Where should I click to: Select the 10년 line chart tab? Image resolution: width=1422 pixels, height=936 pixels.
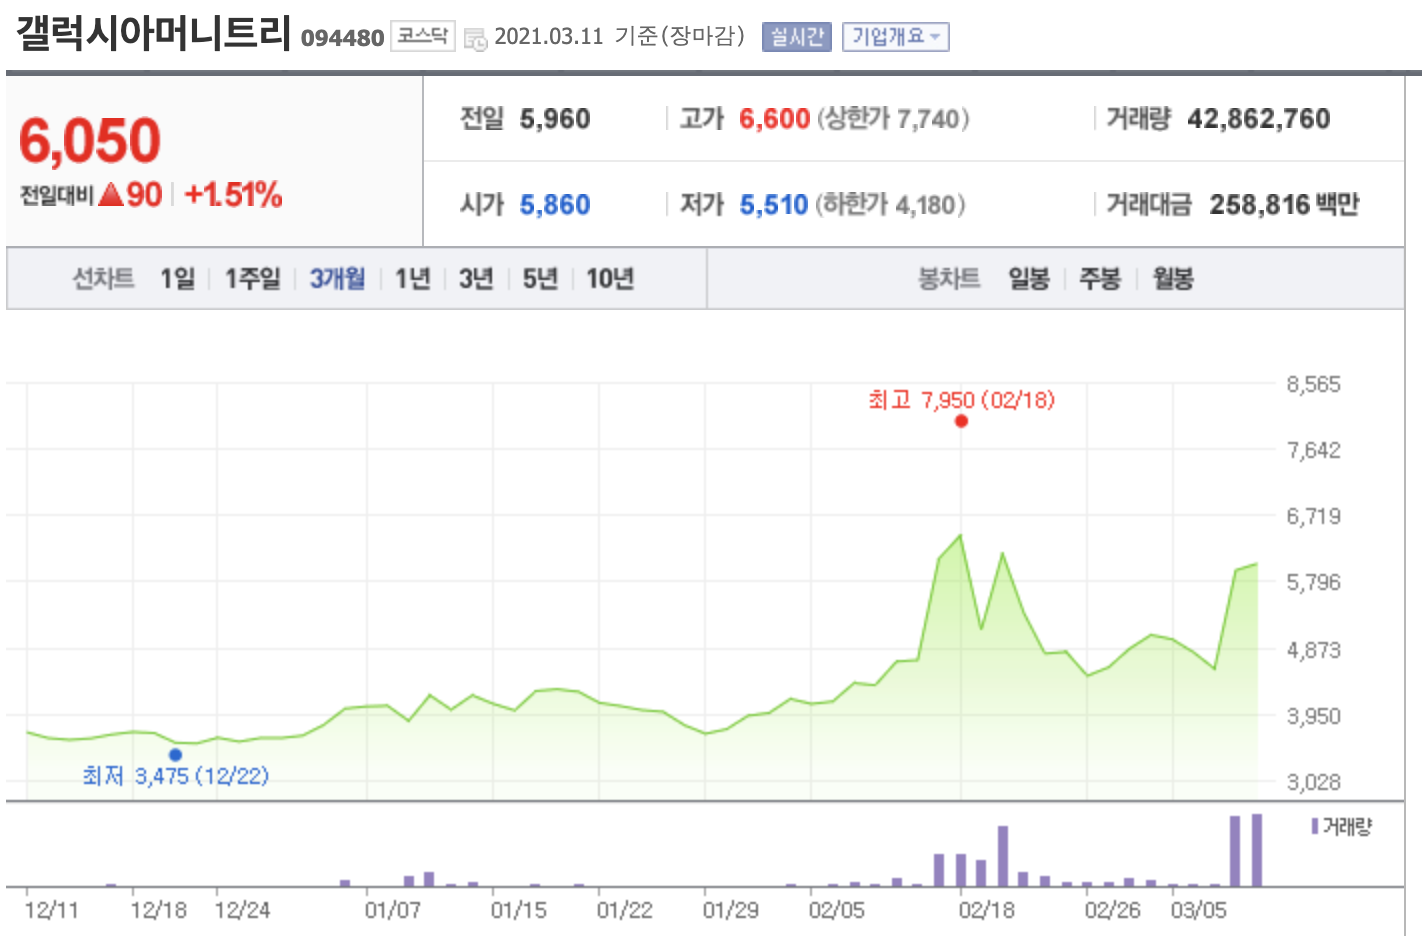(610, 278)
